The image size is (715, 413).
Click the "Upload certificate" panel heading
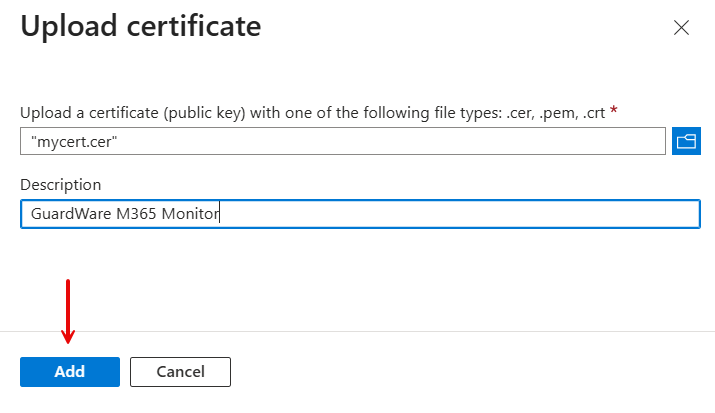coord(141,27)
